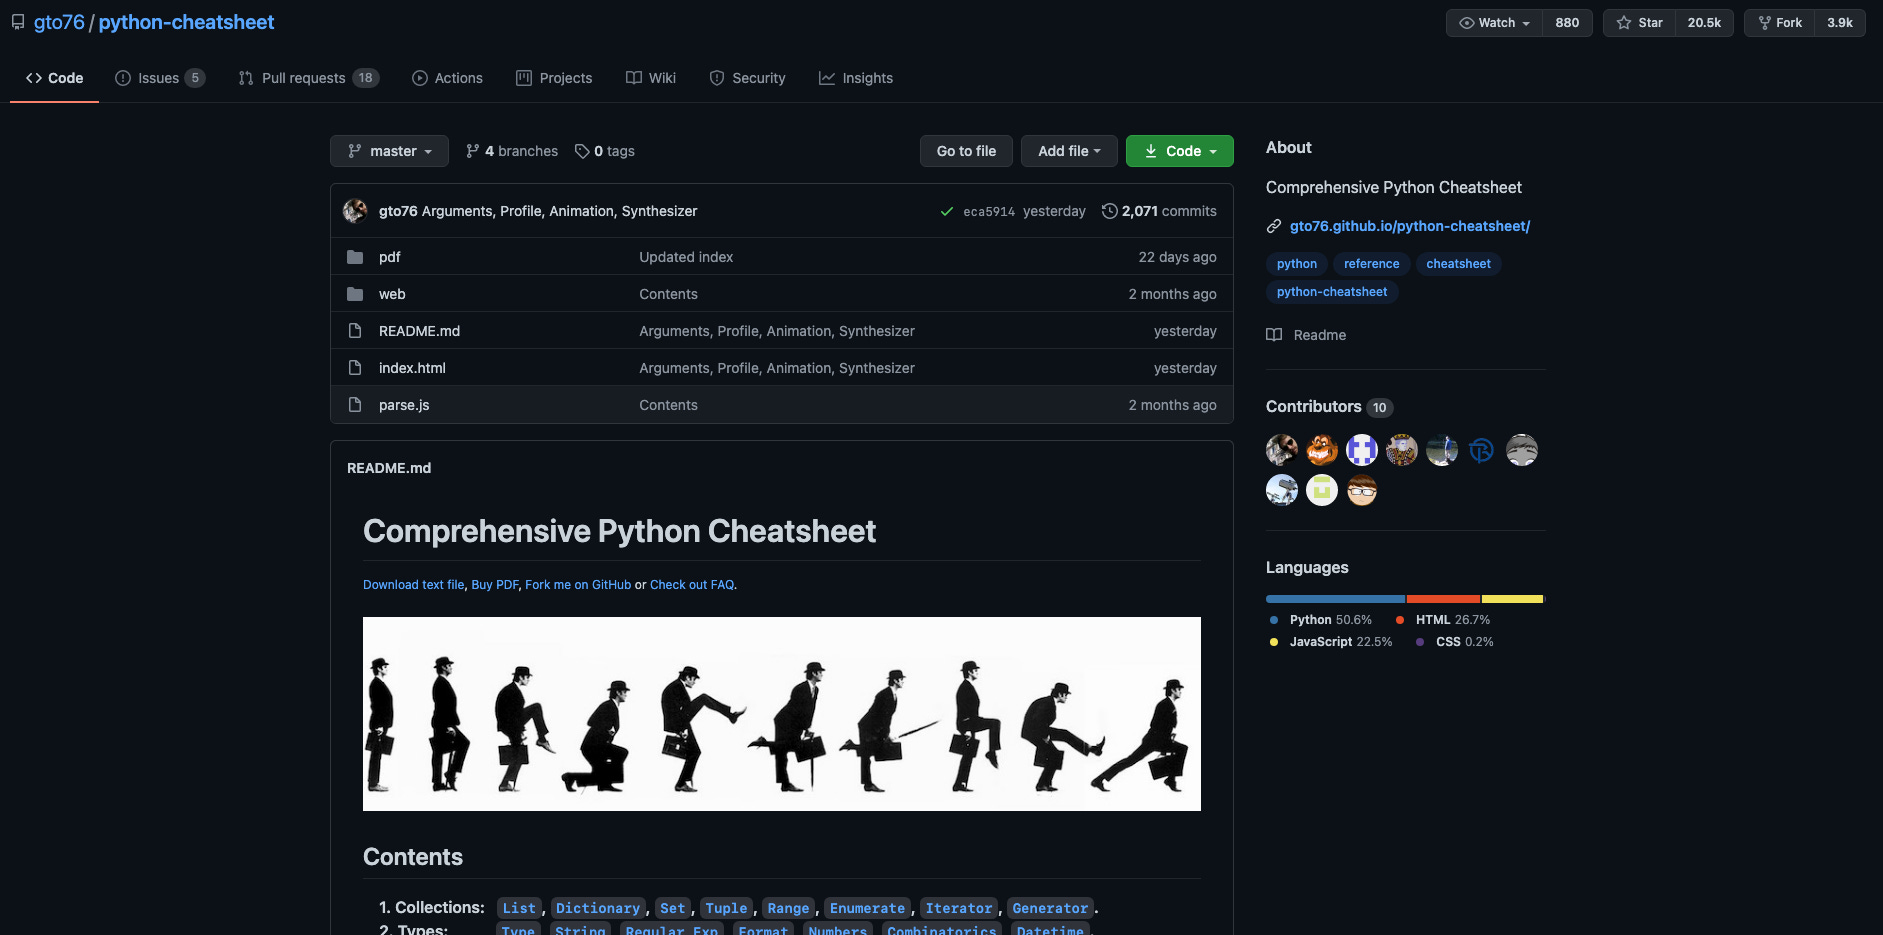The width and height of the screenshot is (1883, 935).
Task: Click the green commit status checkmark
Action: (x=946, y=211)
